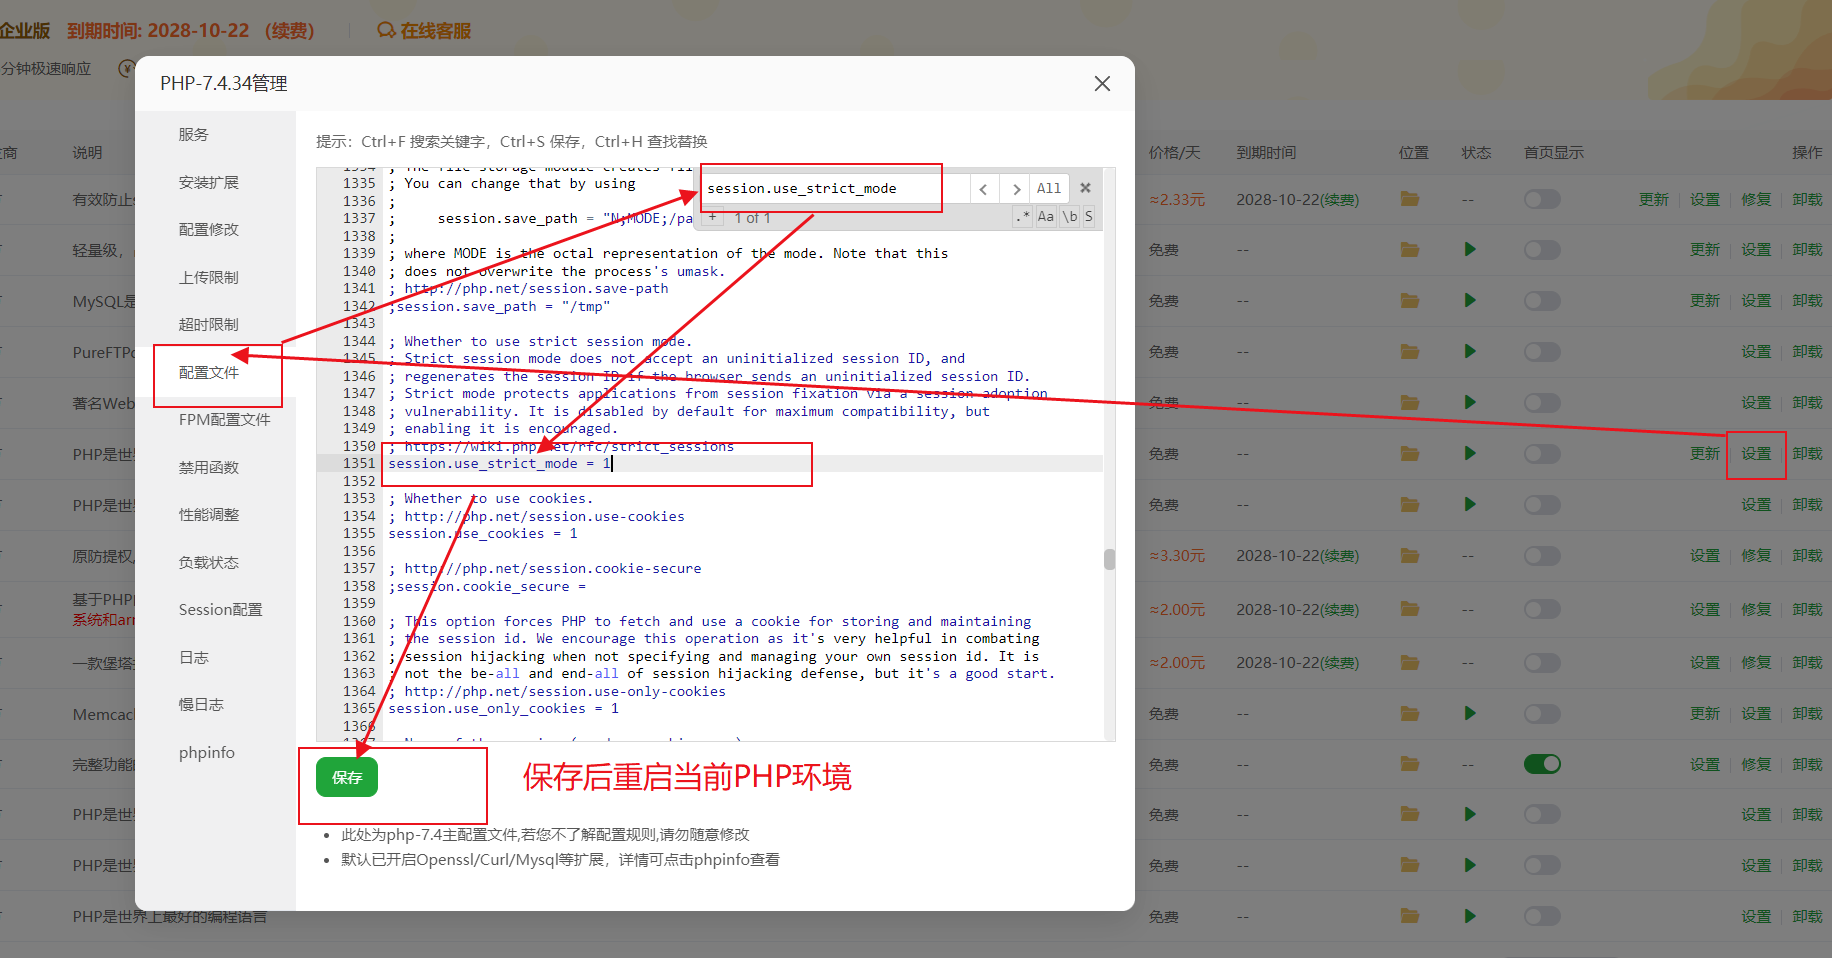Viewport: 1832px width, 958px height.
Task: Open the 安装扩展 tab
Action: coord(209,182)
